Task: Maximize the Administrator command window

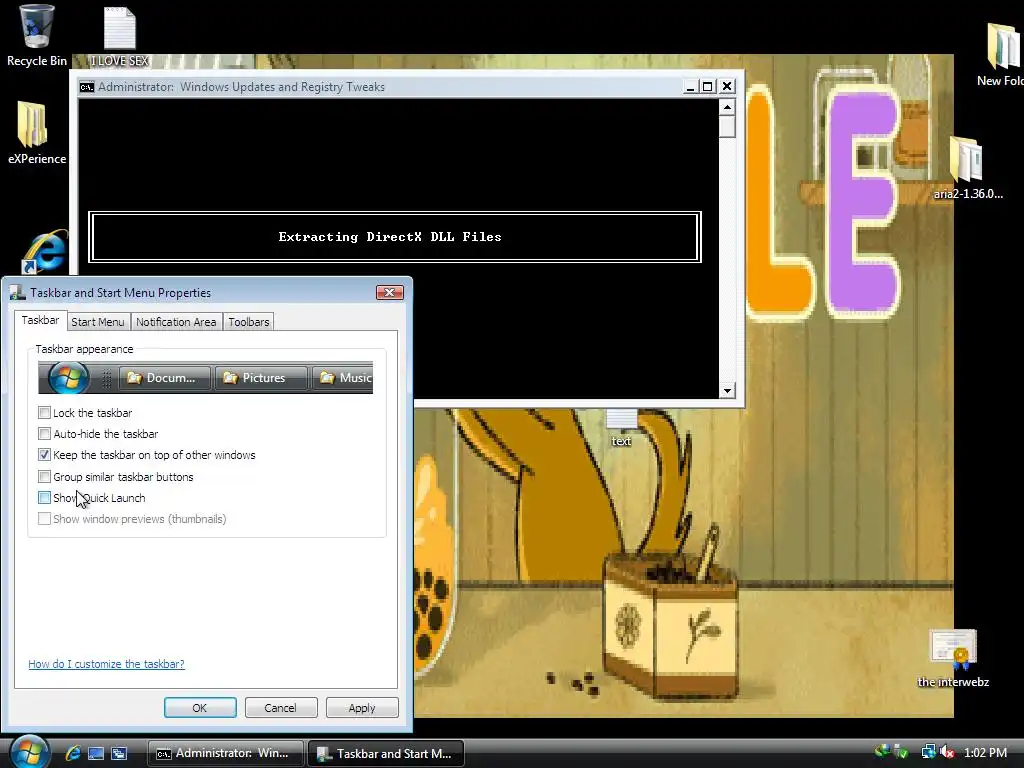Action: [708, 86]
